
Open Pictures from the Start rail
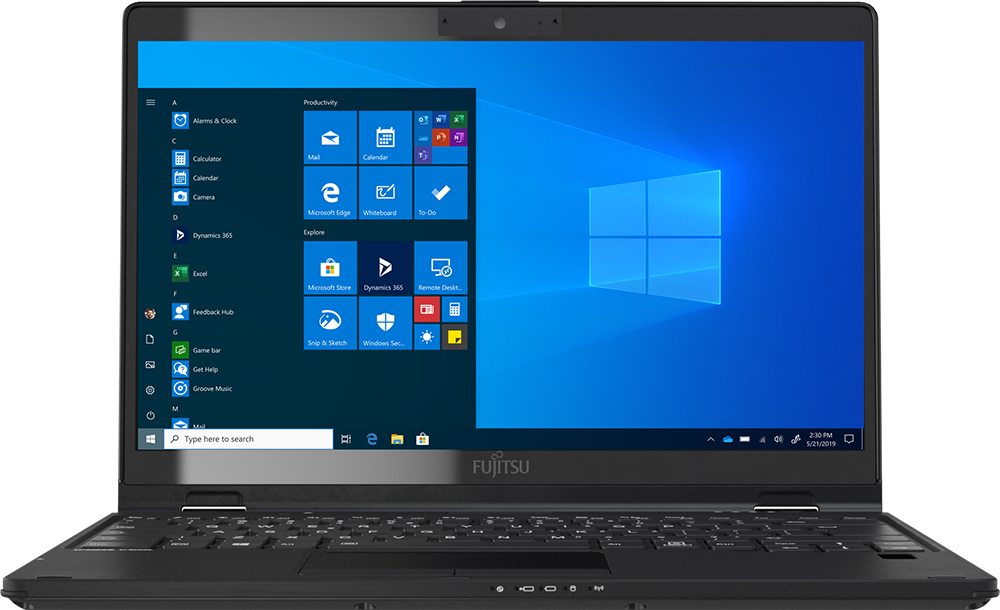[150, 364]
